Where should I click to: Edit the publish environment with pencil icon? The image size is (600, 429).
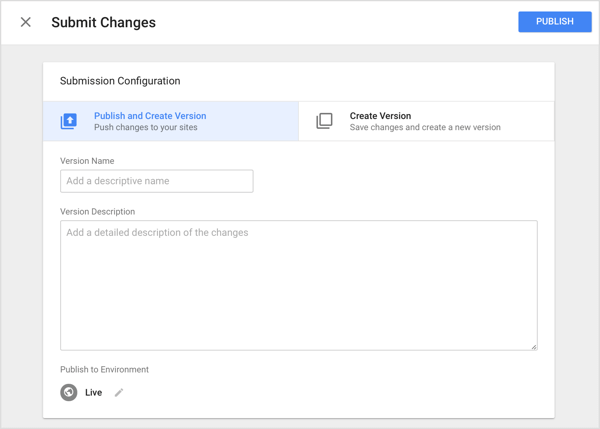pos(119,393)
